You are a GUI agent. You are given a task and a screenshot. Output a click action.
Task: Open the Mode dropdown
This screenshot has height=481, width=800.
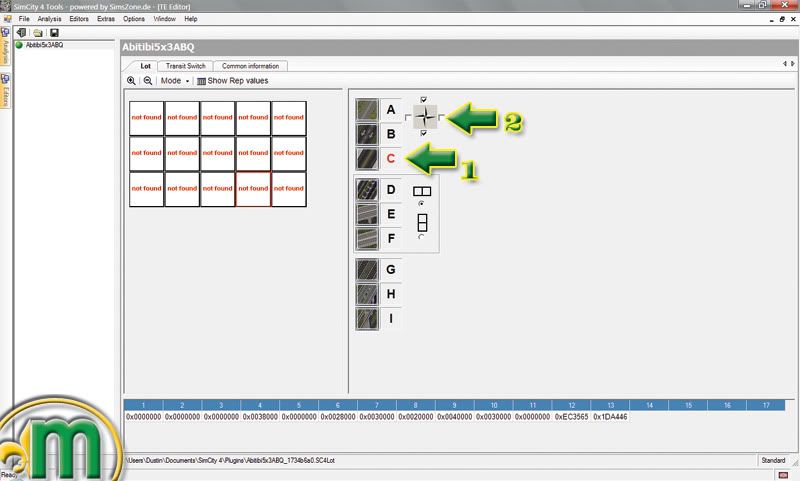174,81
